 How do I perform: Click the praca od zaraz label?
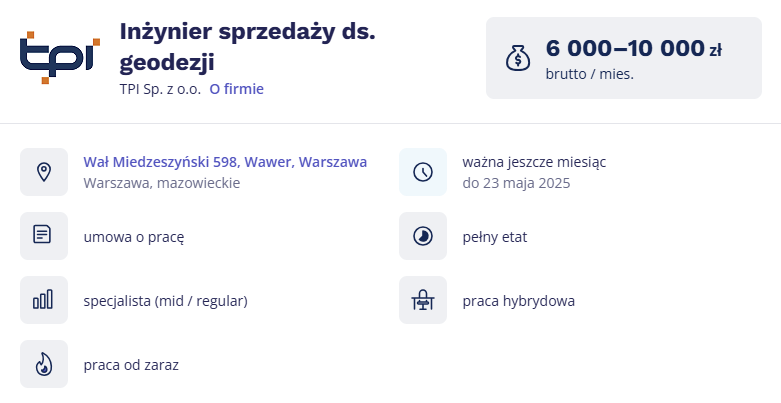tap(131, 365)
